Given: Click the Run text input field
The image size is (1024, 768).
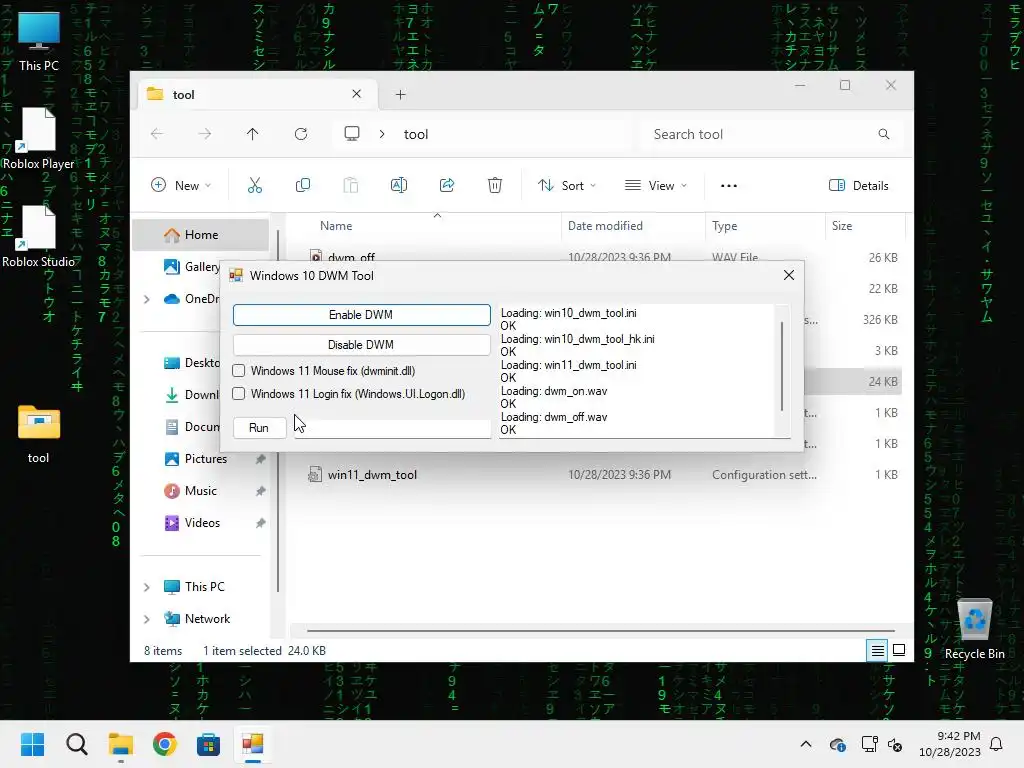Looking at the screenshot, I should (x=392, y=428).
